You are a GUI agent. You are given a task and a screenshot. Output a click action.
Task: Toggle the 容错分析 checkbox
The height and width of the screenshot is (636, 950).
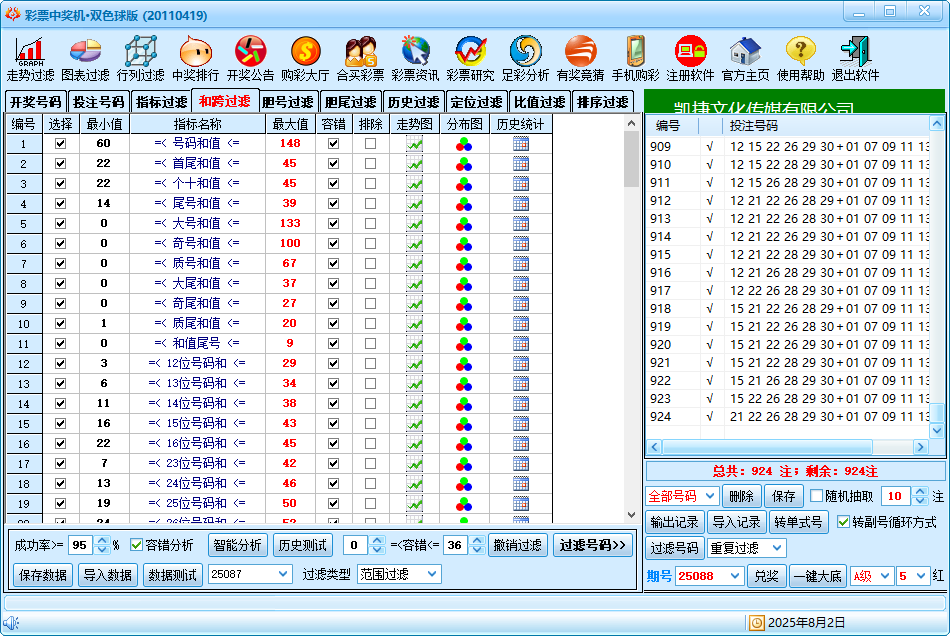tap(137, 545)
